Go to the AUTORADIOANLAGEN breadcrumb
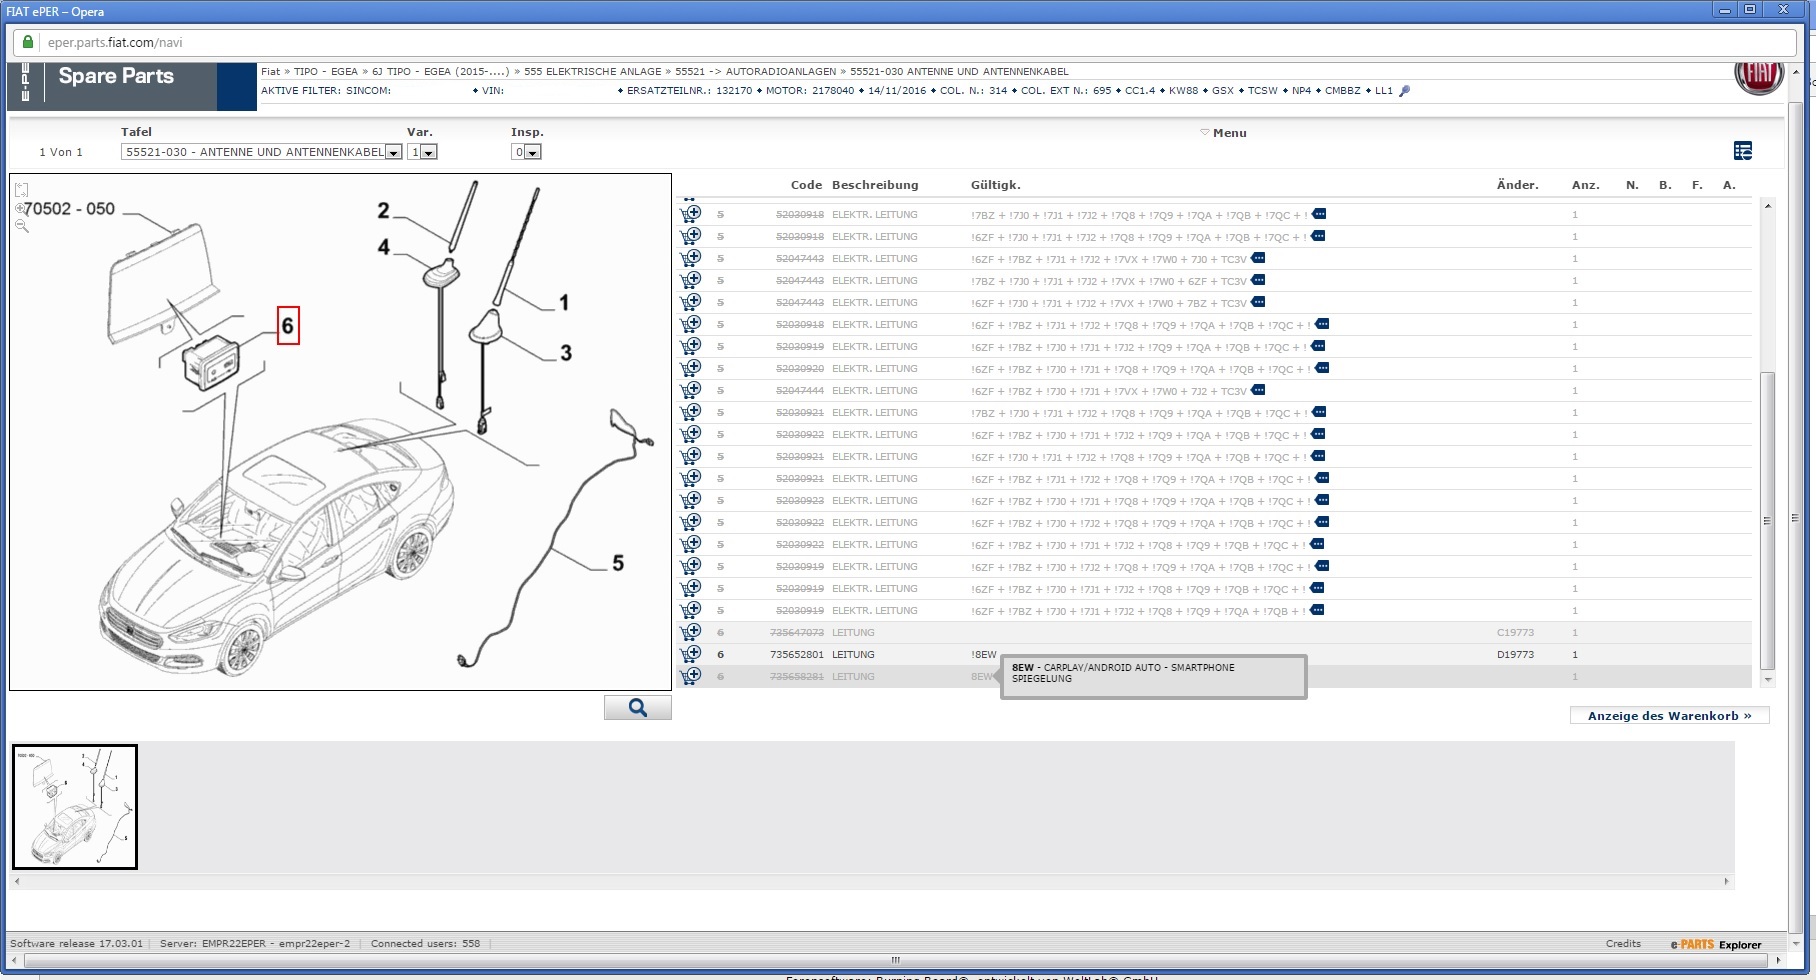This screenshot has height=980, width=1816. 782,72
